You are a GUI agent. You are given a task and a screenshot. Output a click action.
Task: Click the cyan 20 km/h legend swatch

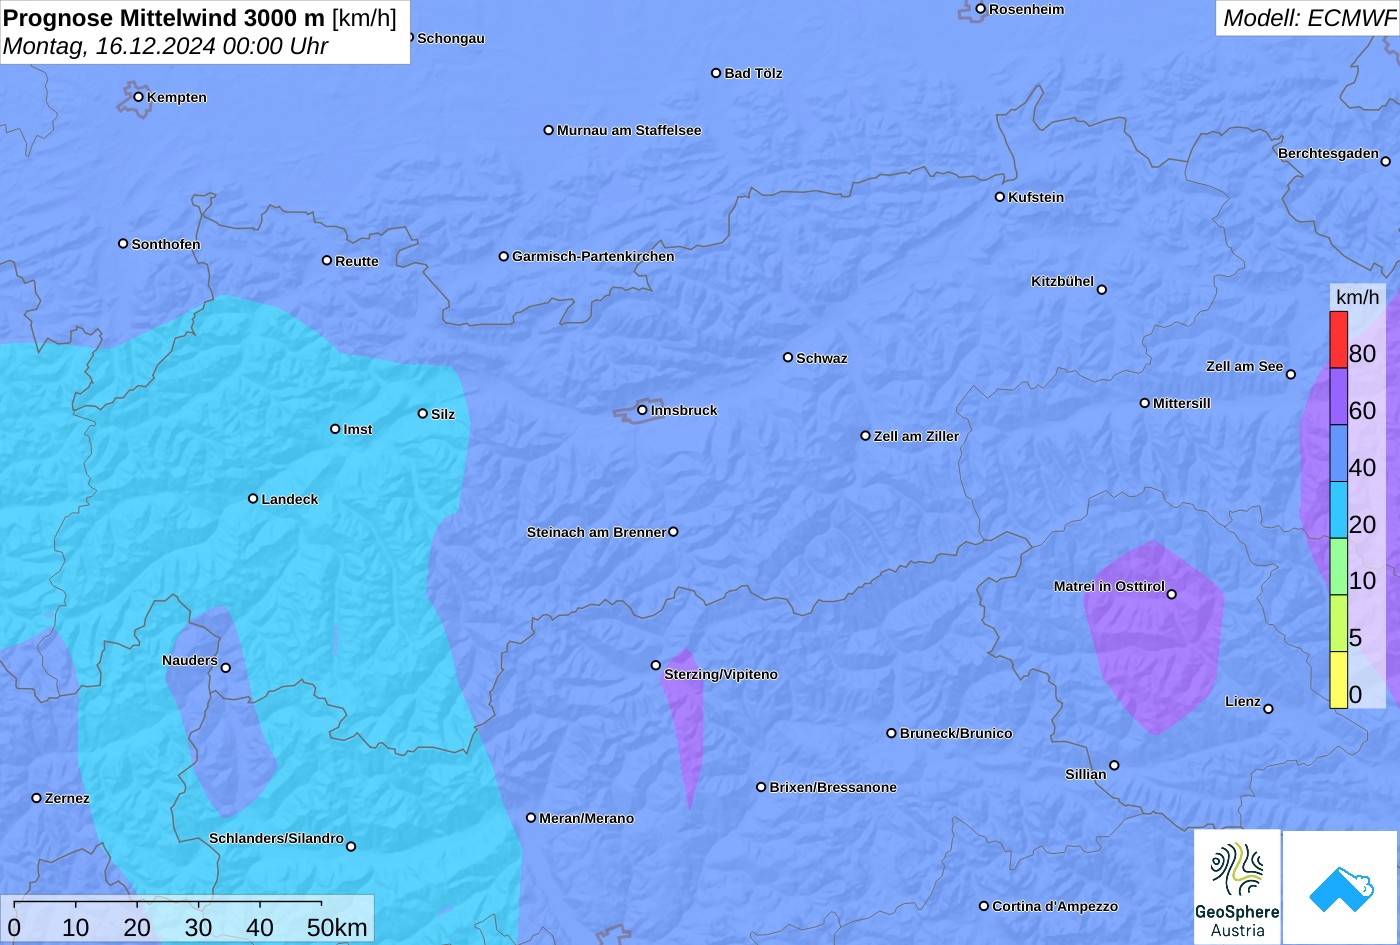pyautogui.click(x=1338, y=510)
